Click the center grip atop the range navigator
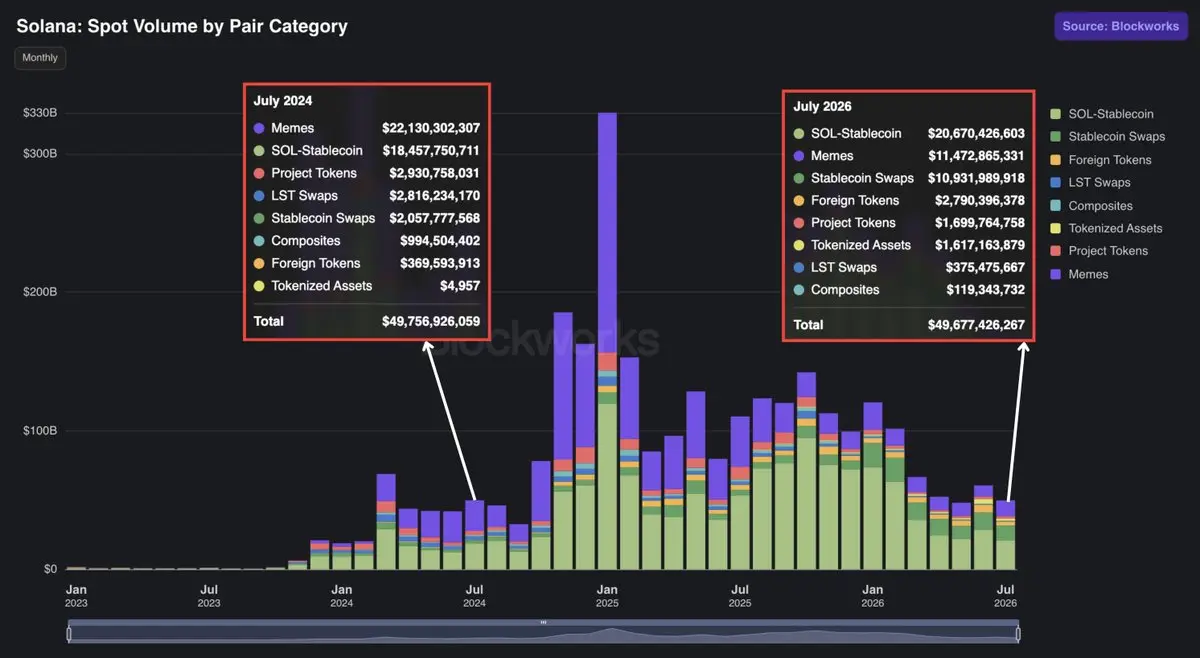This screenshot has height=658, width=1200. [x=543, y=622]
